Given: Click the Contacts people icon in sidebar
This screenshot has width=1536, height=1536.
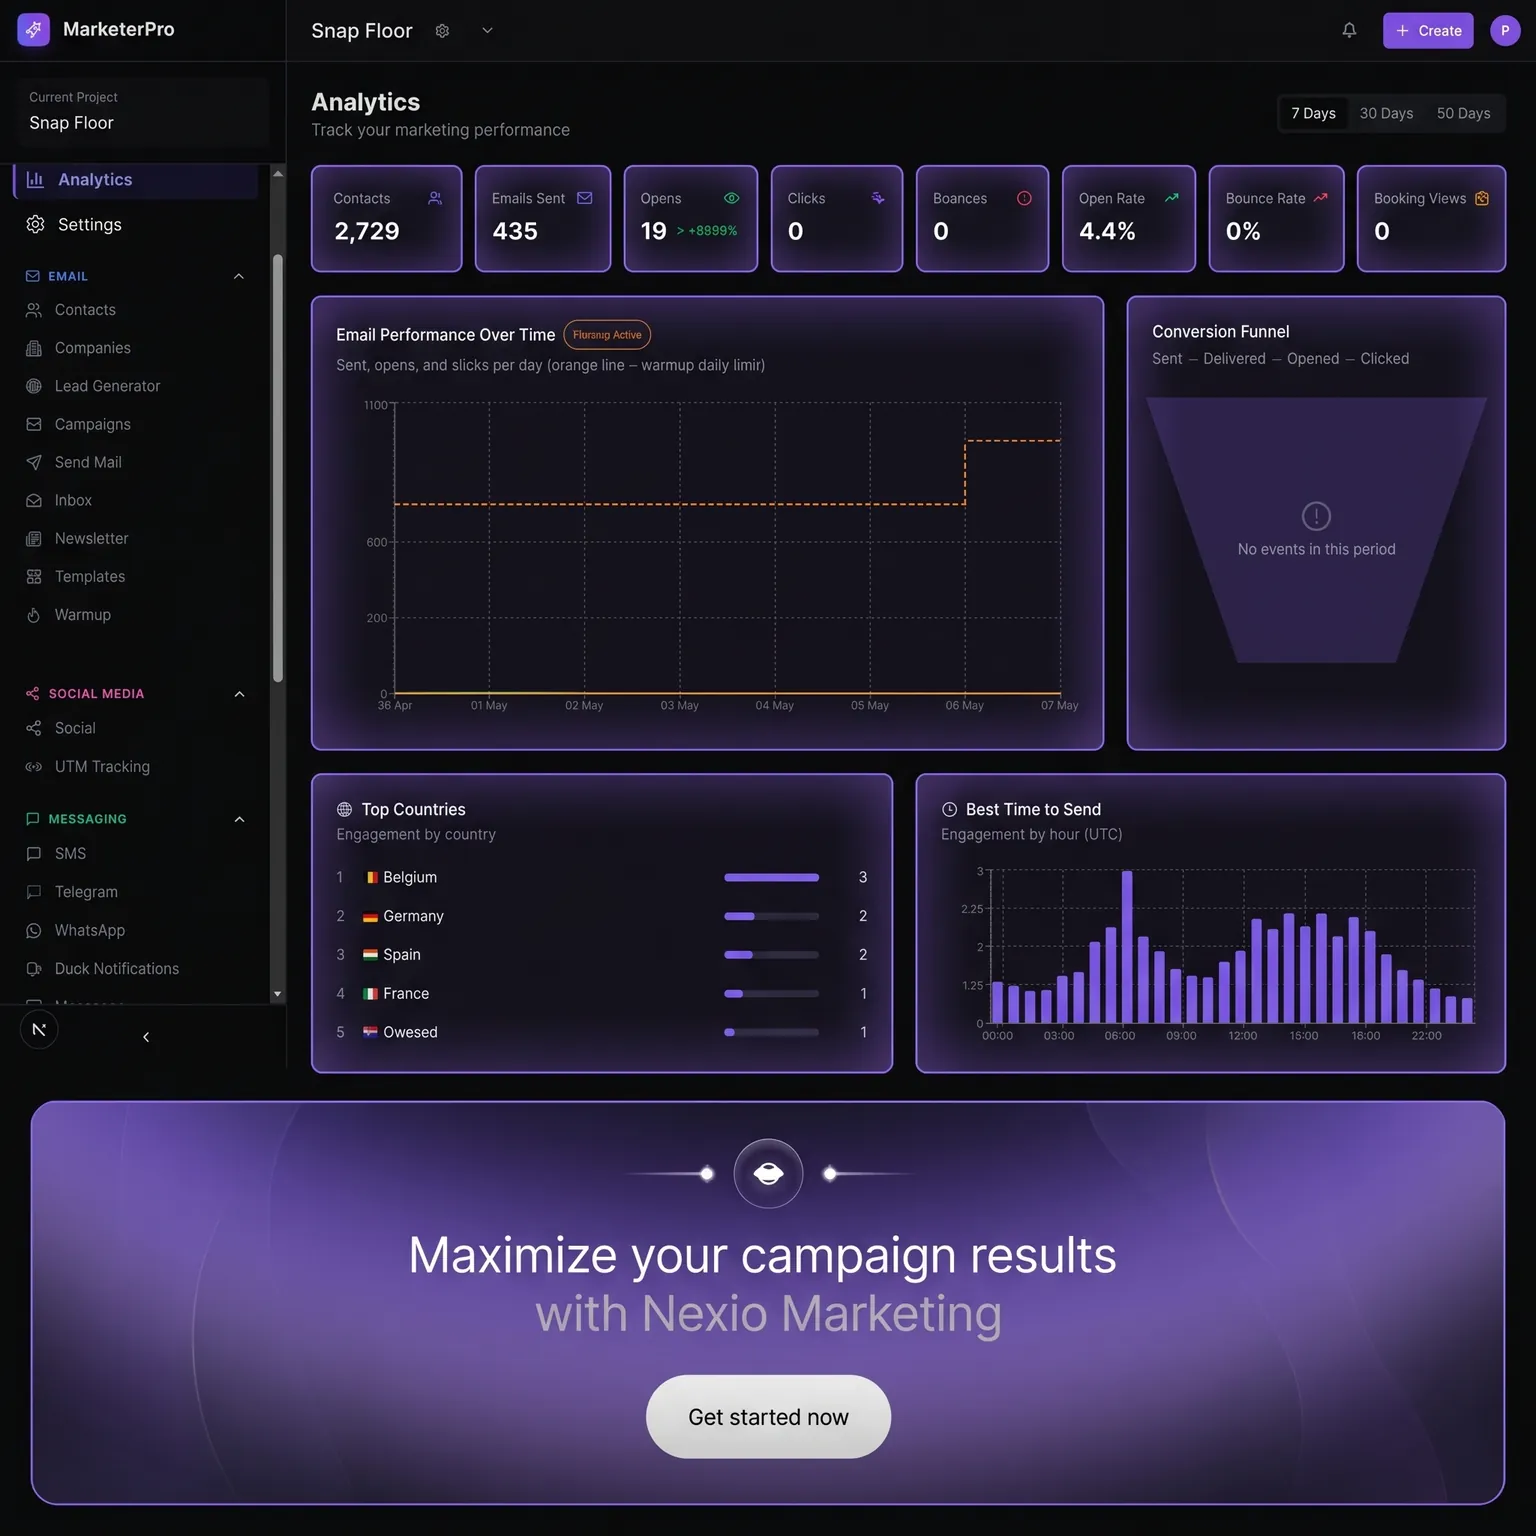Looking at the screenshot, I should [x=34, y=310].
